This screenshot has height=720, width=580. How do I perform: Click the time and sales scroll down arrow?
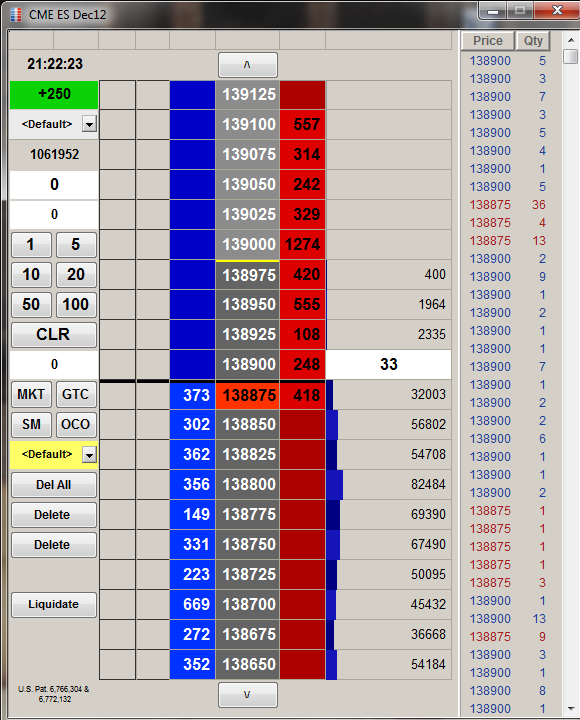click(571, 709)
